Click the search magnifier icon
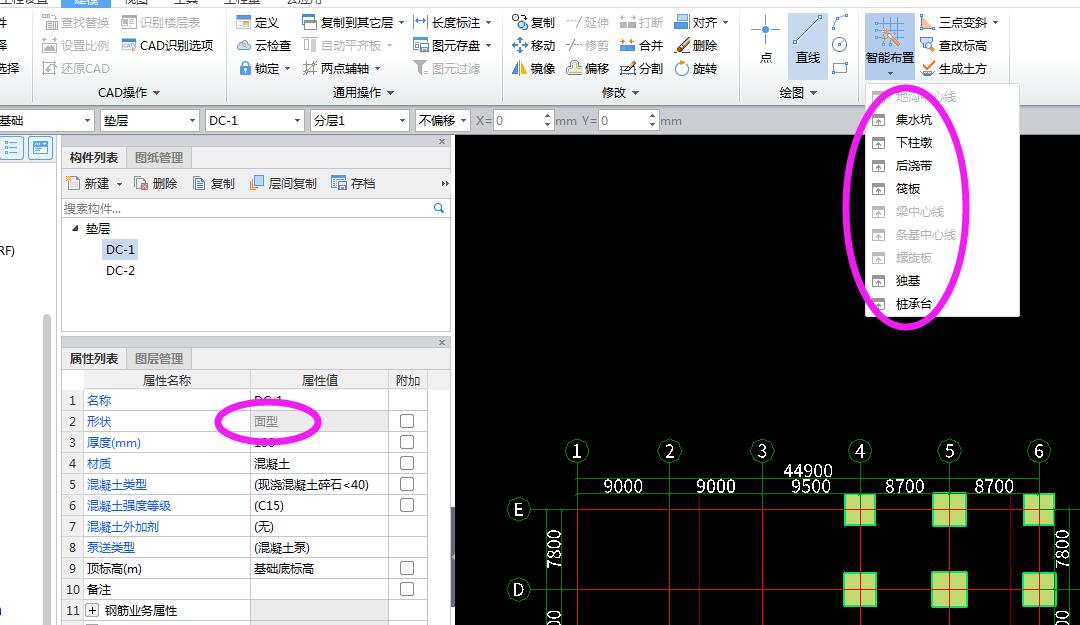 [x=439, y=208]
